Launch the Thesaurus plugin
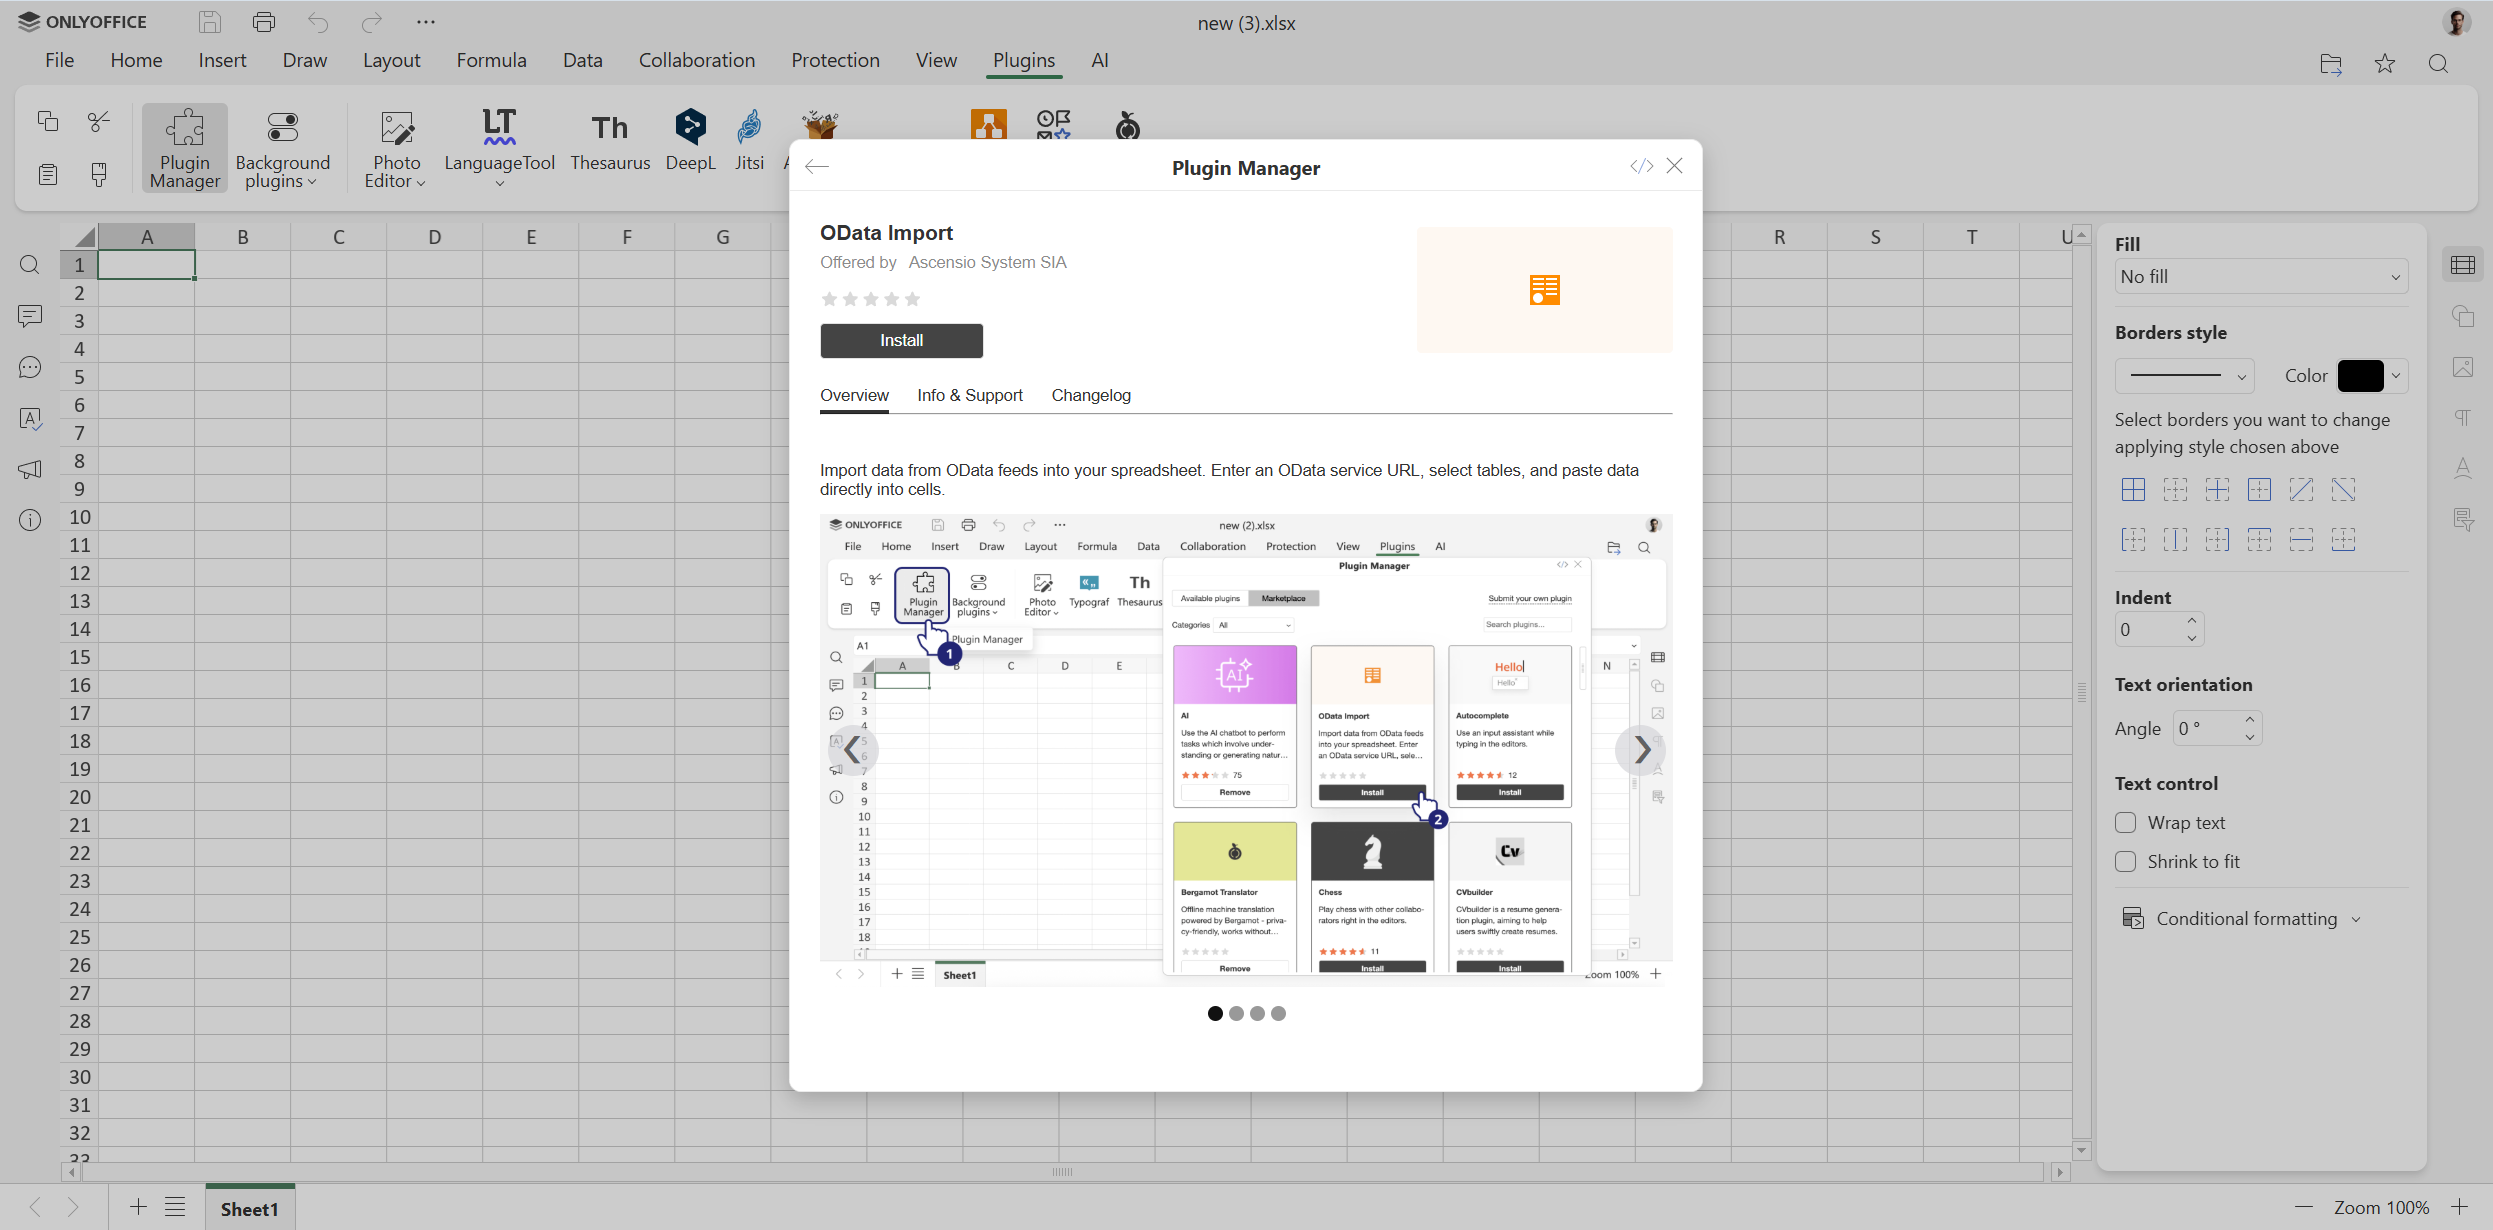This screenshot has width=2493, height=1230. pos(609,140)
